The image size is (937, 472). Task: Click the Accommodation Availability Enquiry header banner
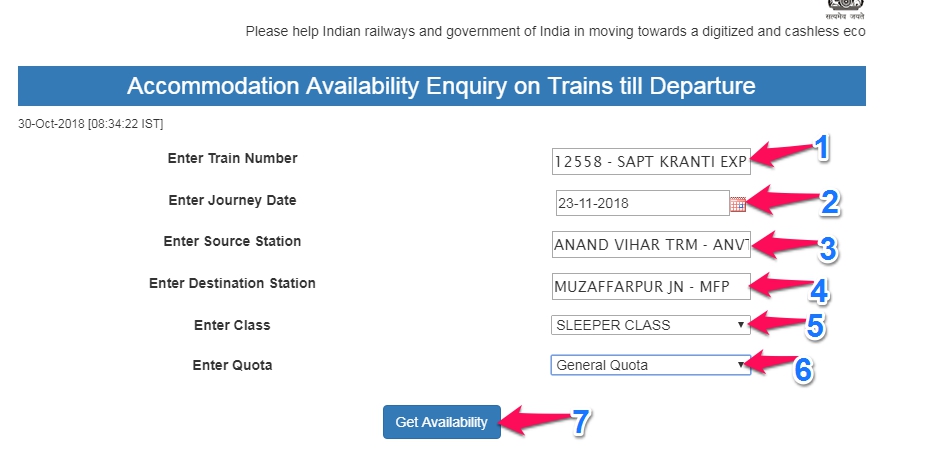tap(441, 86)
